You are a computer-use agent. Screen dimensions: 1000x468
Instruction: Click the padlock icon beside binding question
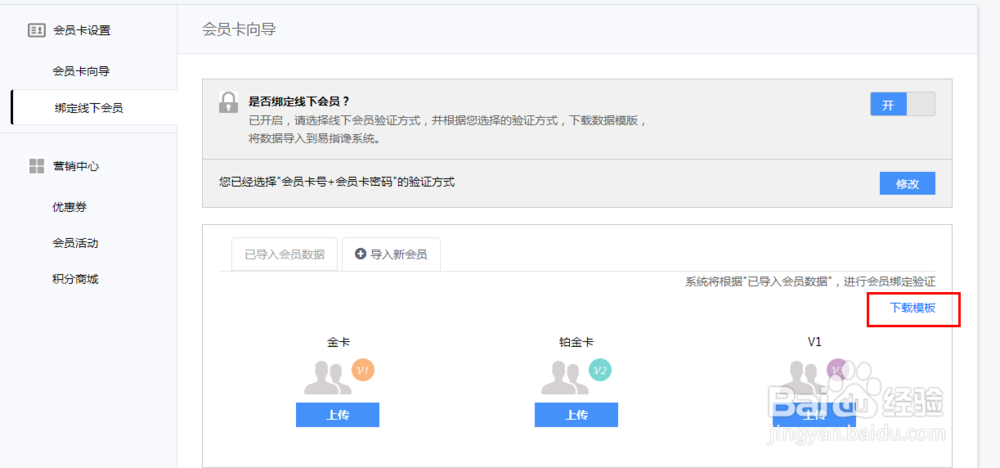[229, 102]
